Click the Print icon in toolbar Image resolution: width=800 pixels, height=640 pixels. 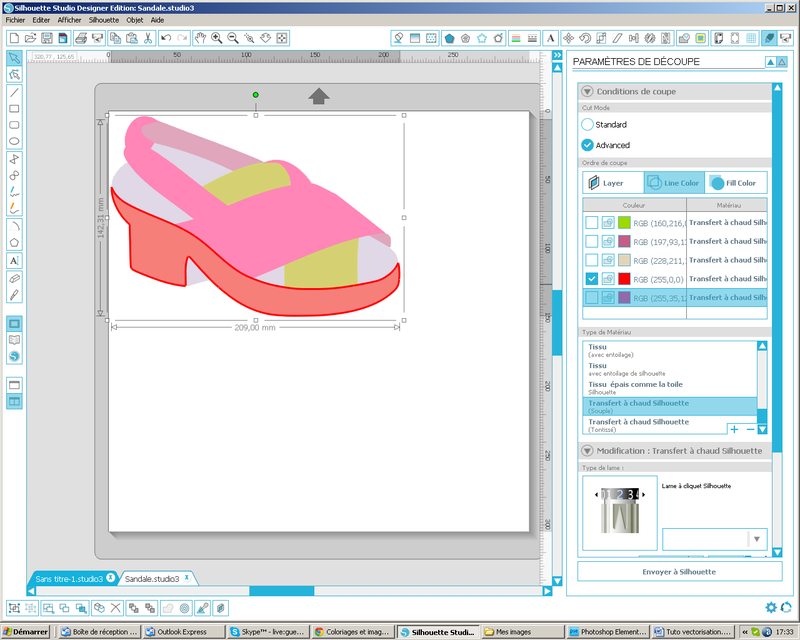(x=80, y=38)
